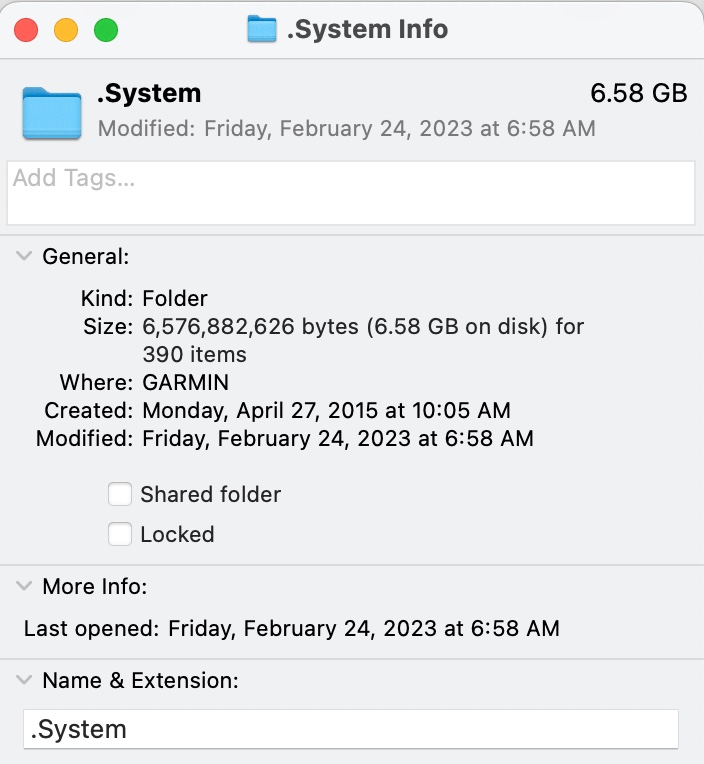Close the .System Info window

(x=26, y=30)
